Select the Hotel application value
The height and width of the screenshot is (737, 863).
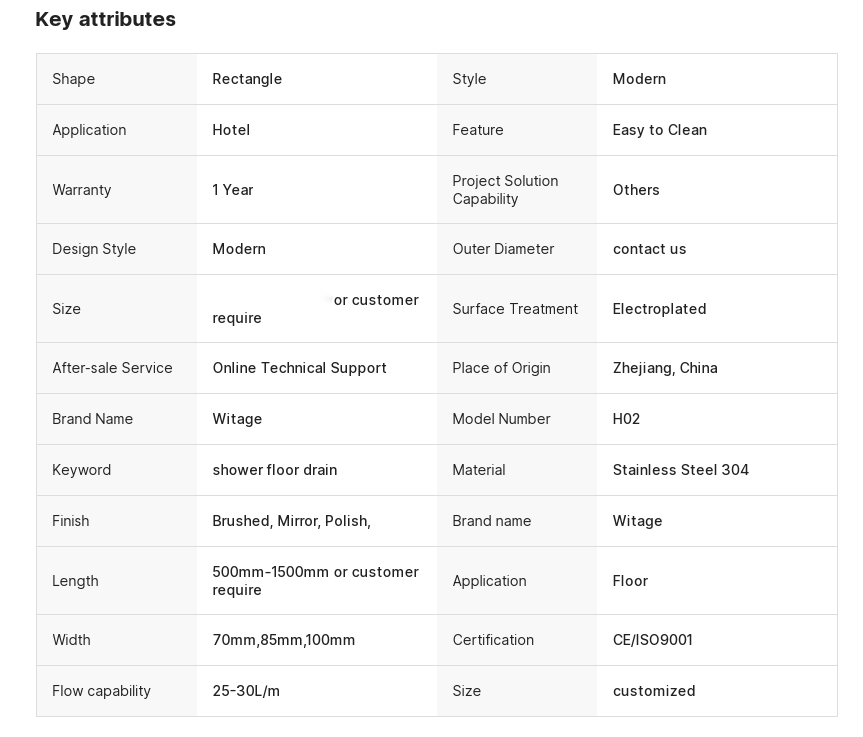point(231,130)
